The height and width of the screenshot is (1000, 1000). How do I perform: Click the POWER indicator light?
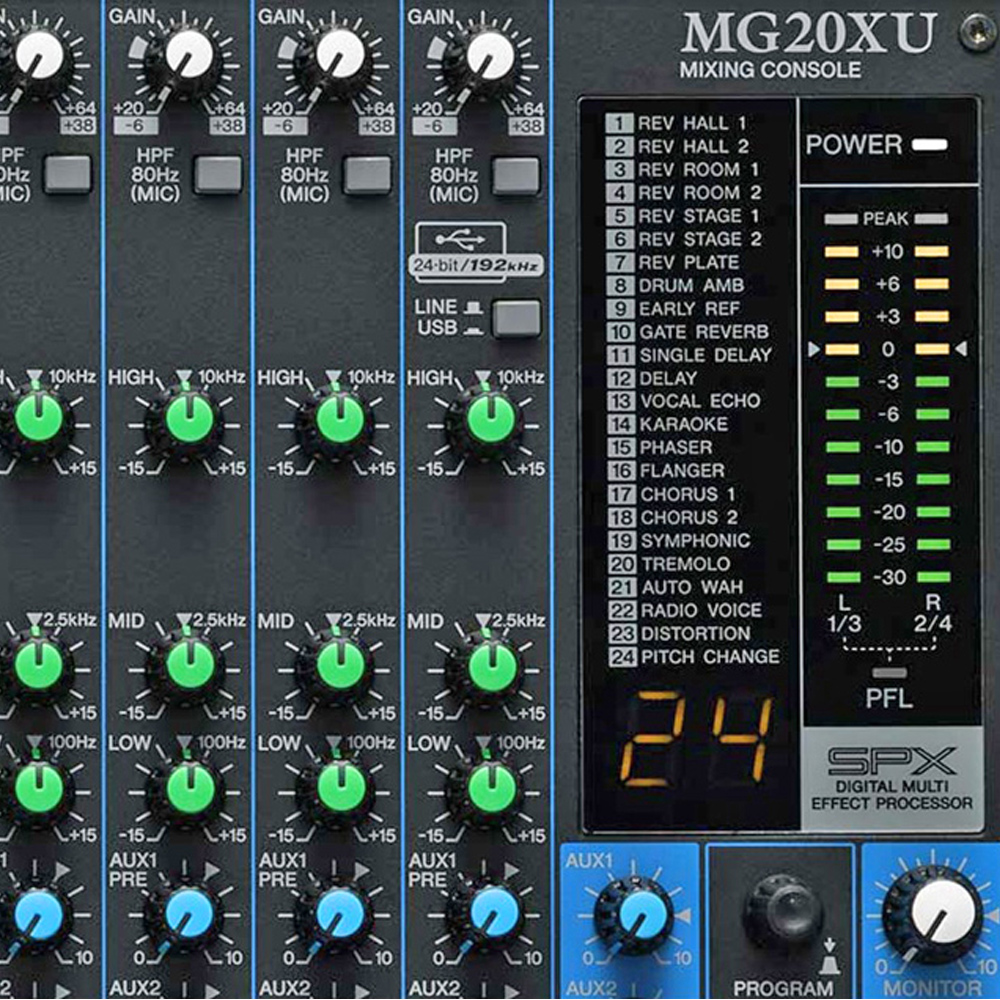[929, 145]
